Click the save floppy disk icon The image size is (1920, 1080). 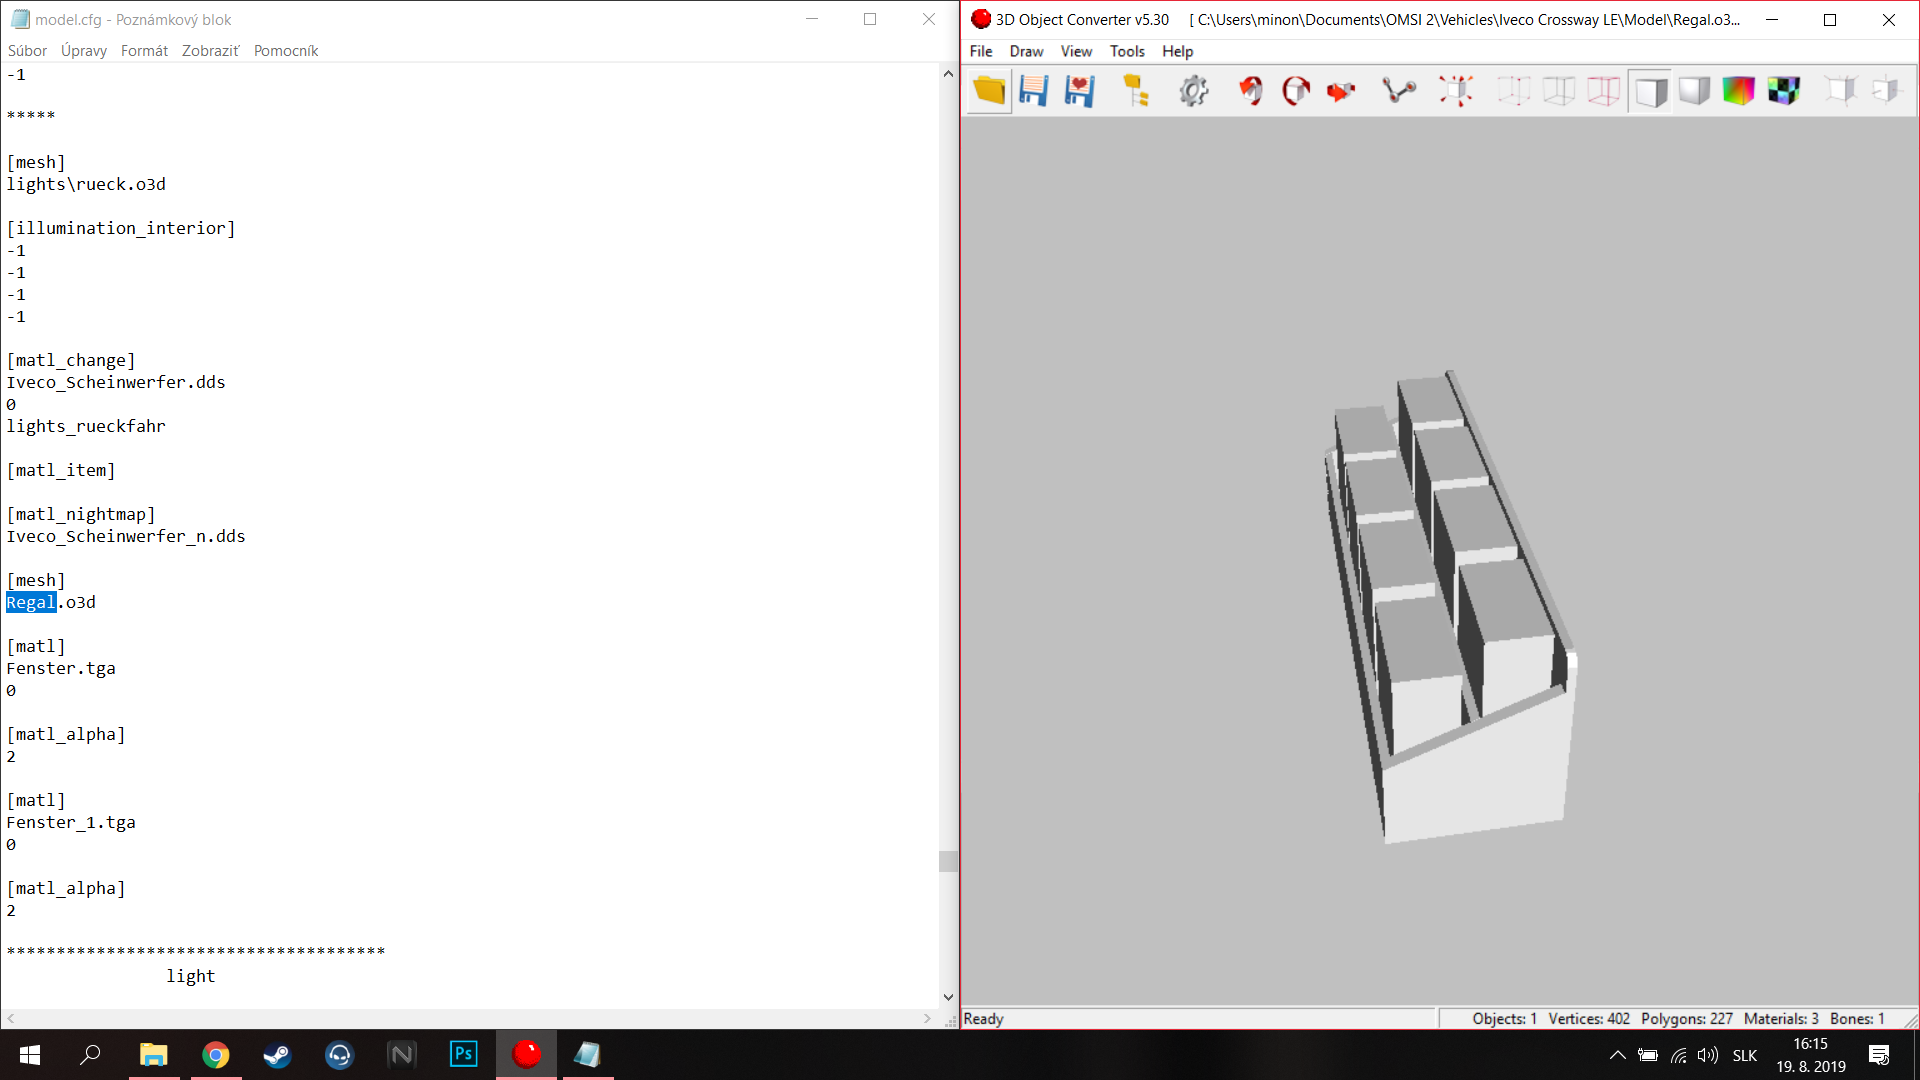point(1033,91)
